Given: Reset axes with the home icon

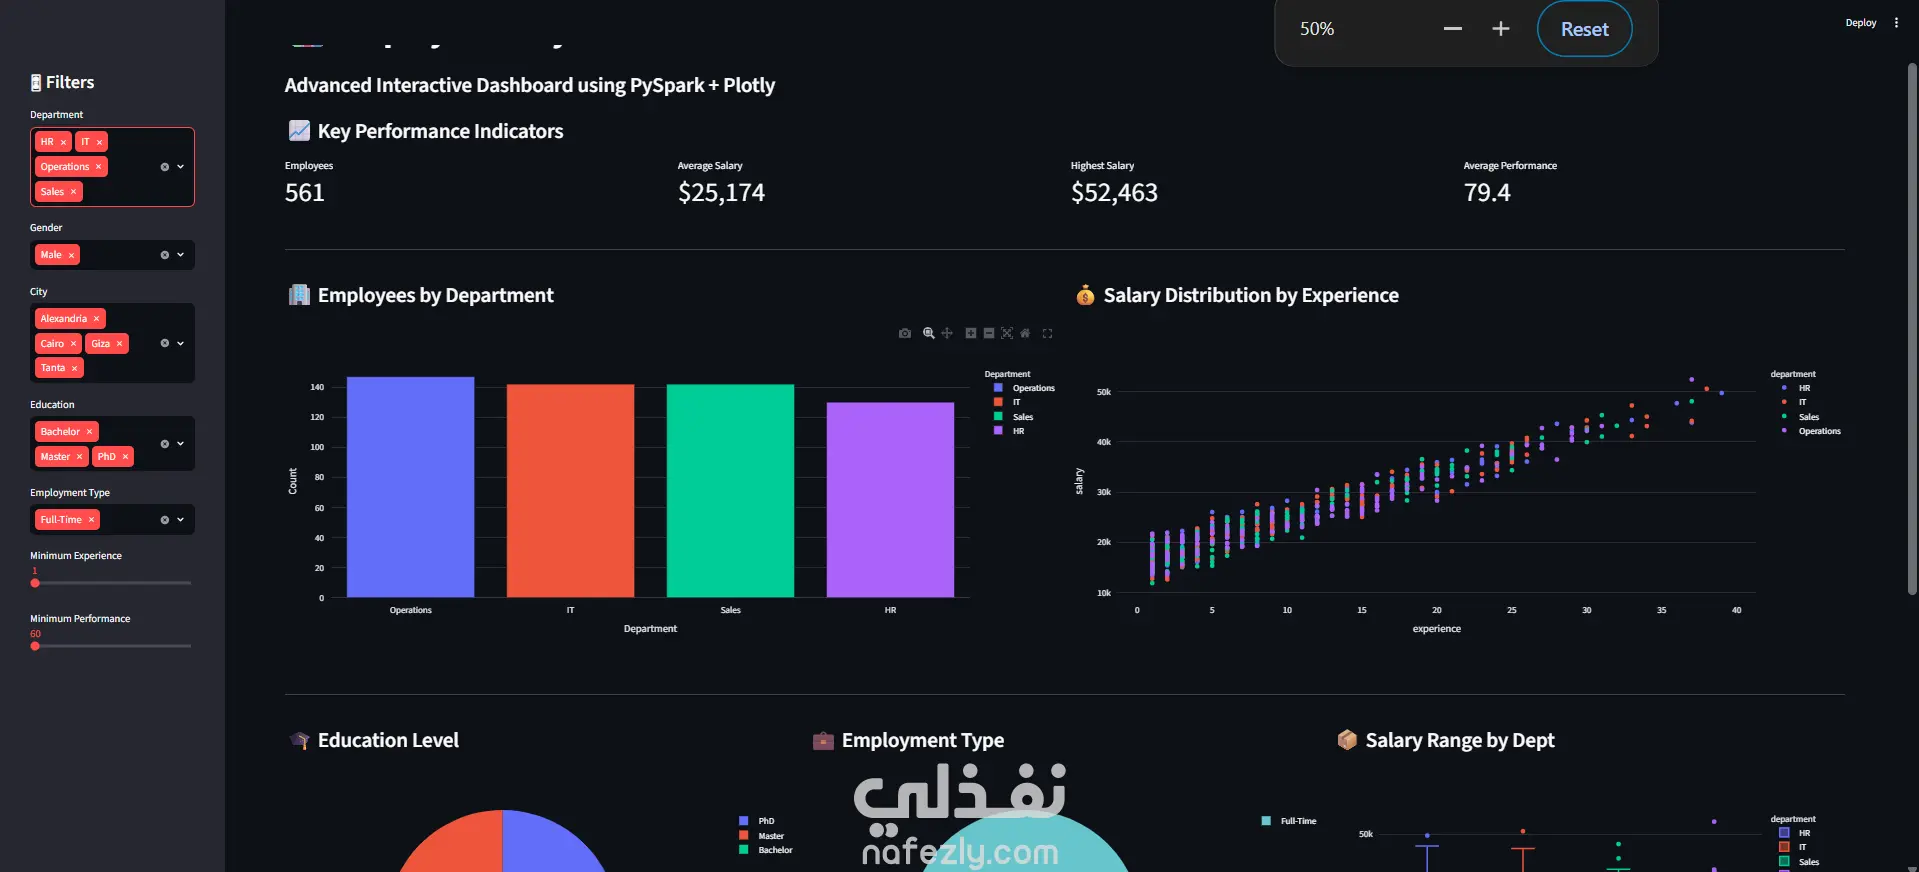Looking at the screenshot, I should coord(1025,333).
